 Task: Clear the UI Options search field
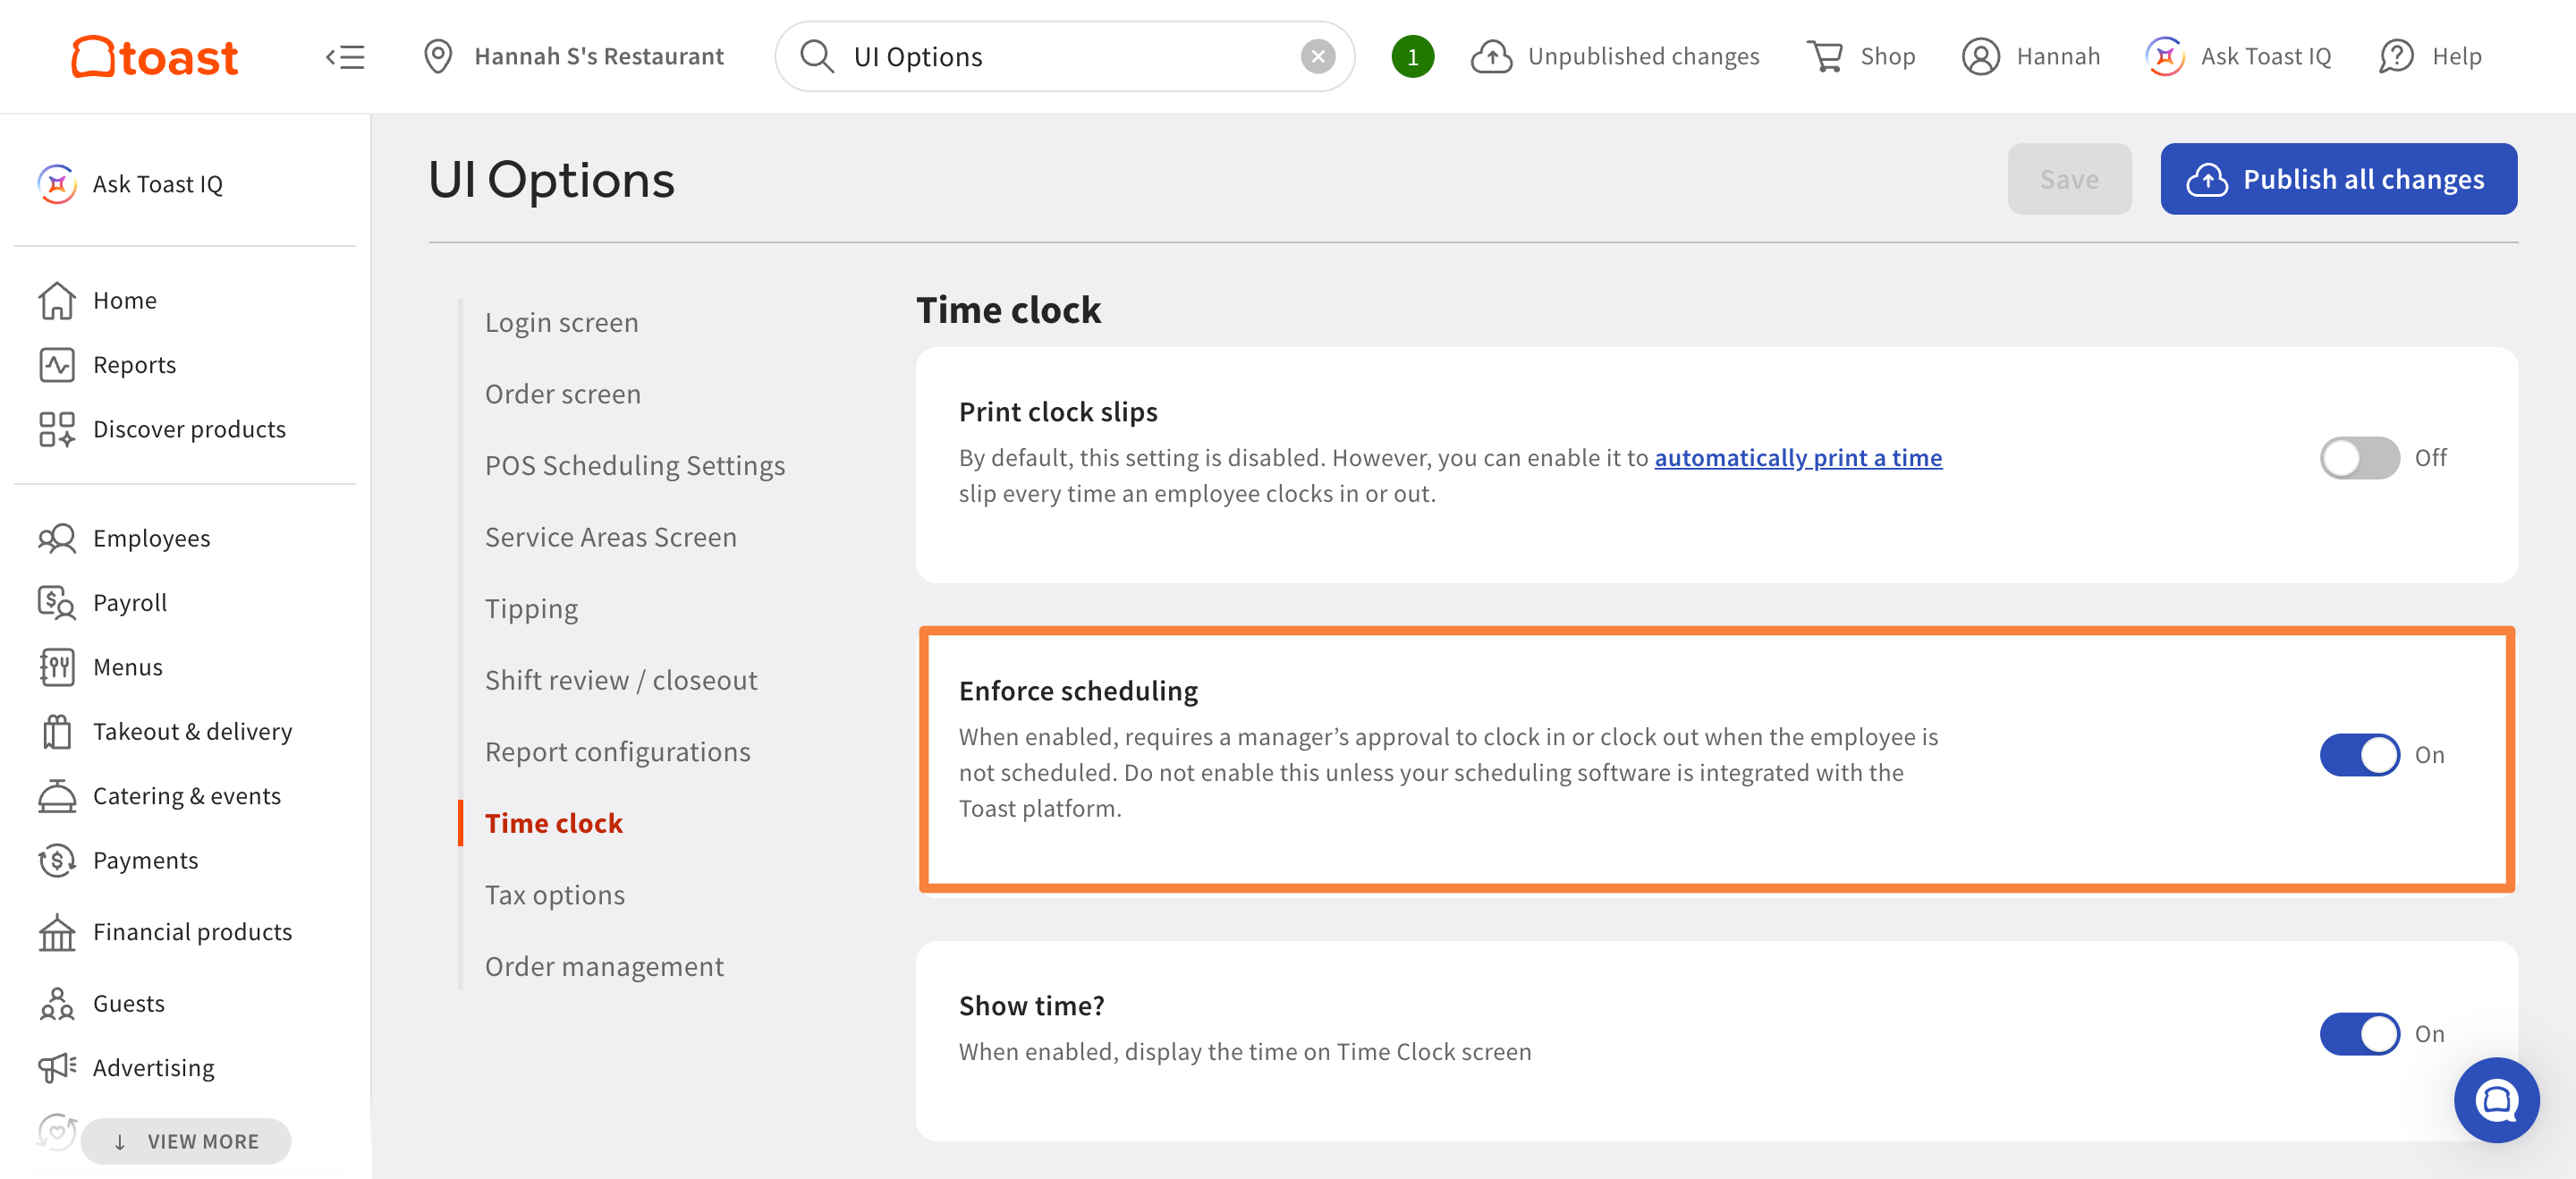[1317, 57]
